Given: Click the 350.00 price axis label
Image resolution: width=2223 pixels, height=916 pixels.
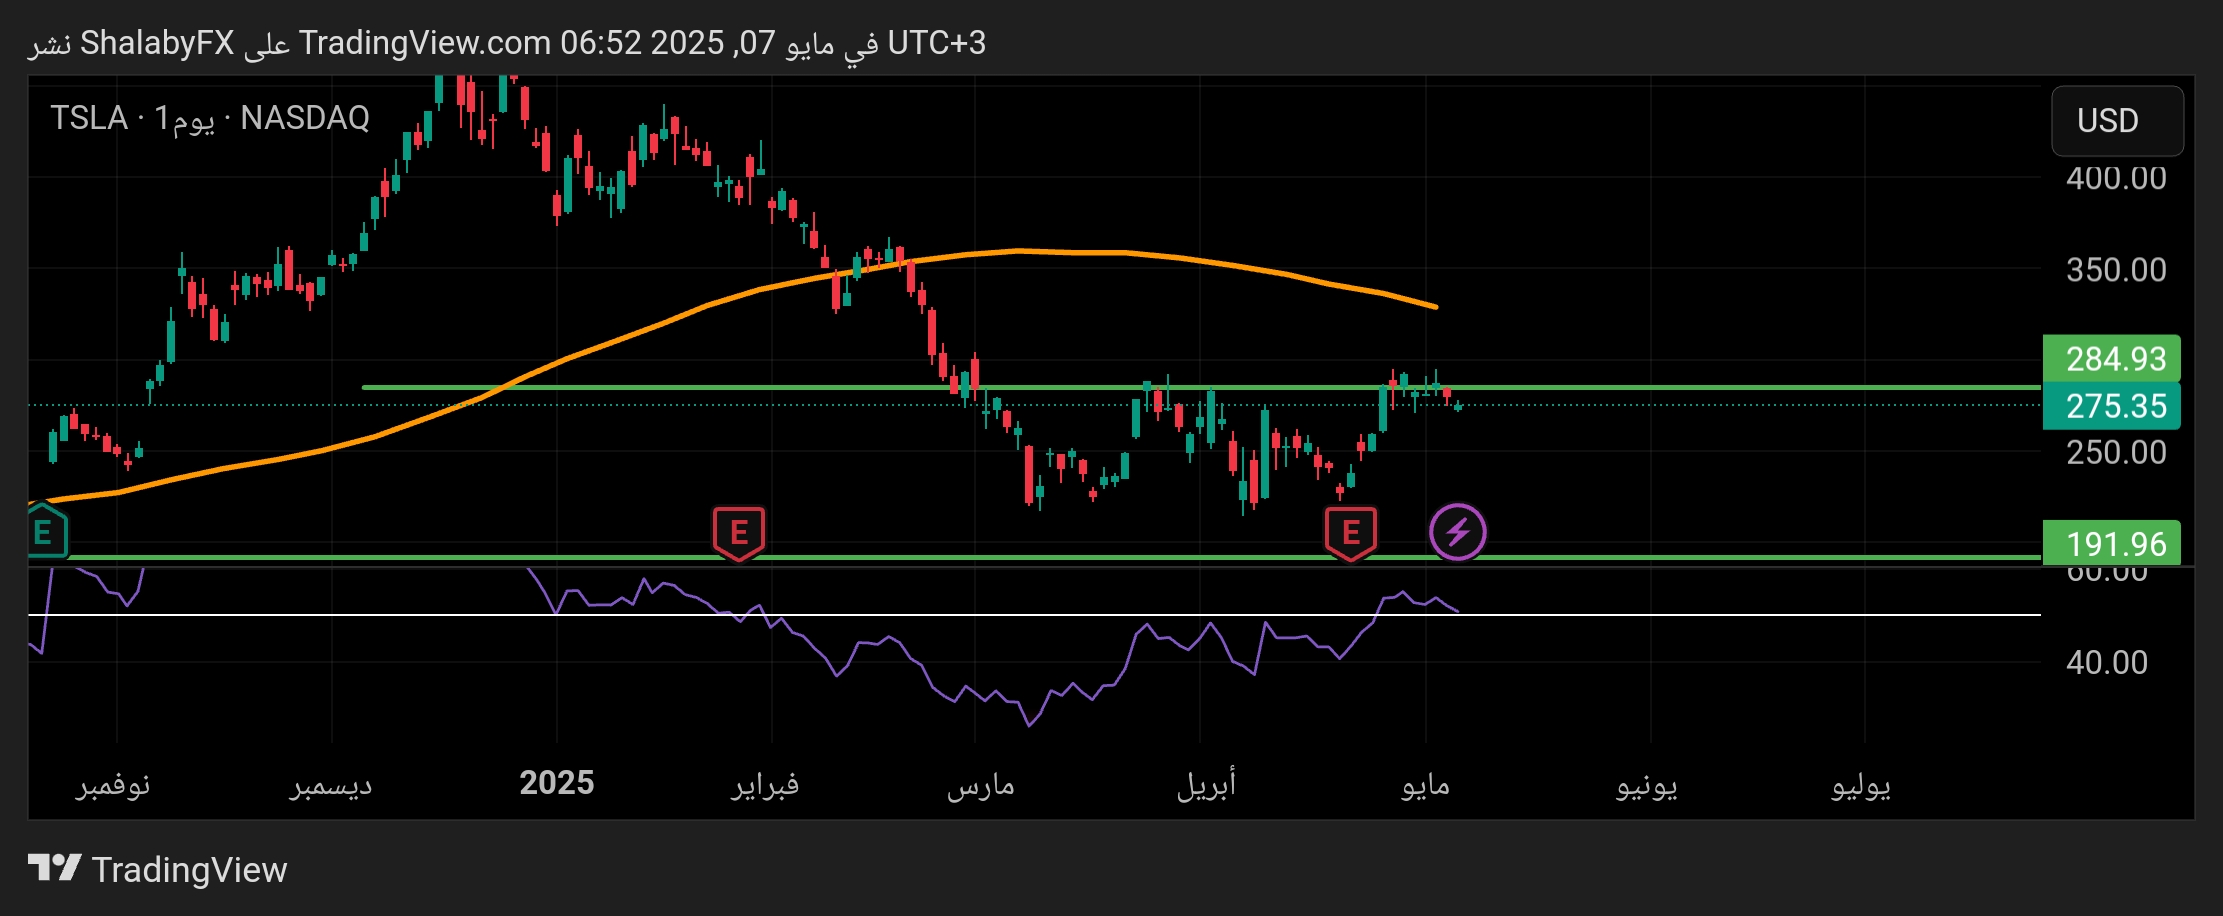Looking at the screenshot, I should pos(2116,270).
